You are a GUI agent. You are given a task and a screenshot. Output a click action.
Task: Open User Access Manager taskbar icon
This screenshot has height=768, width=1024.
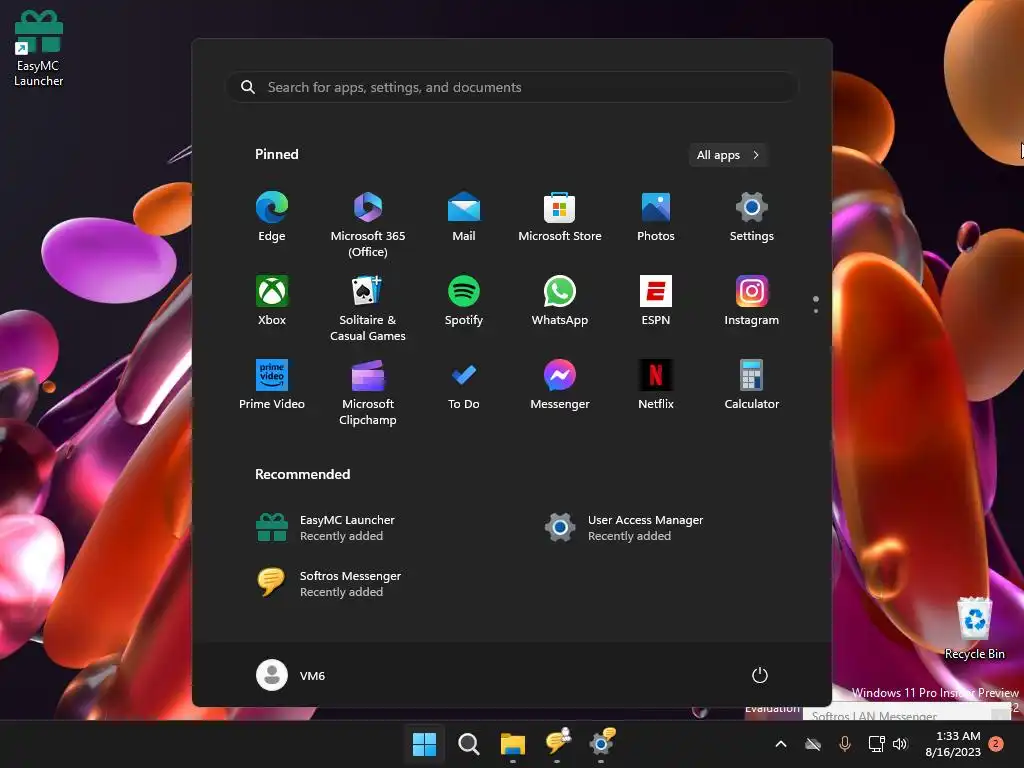tap(601, 744)
